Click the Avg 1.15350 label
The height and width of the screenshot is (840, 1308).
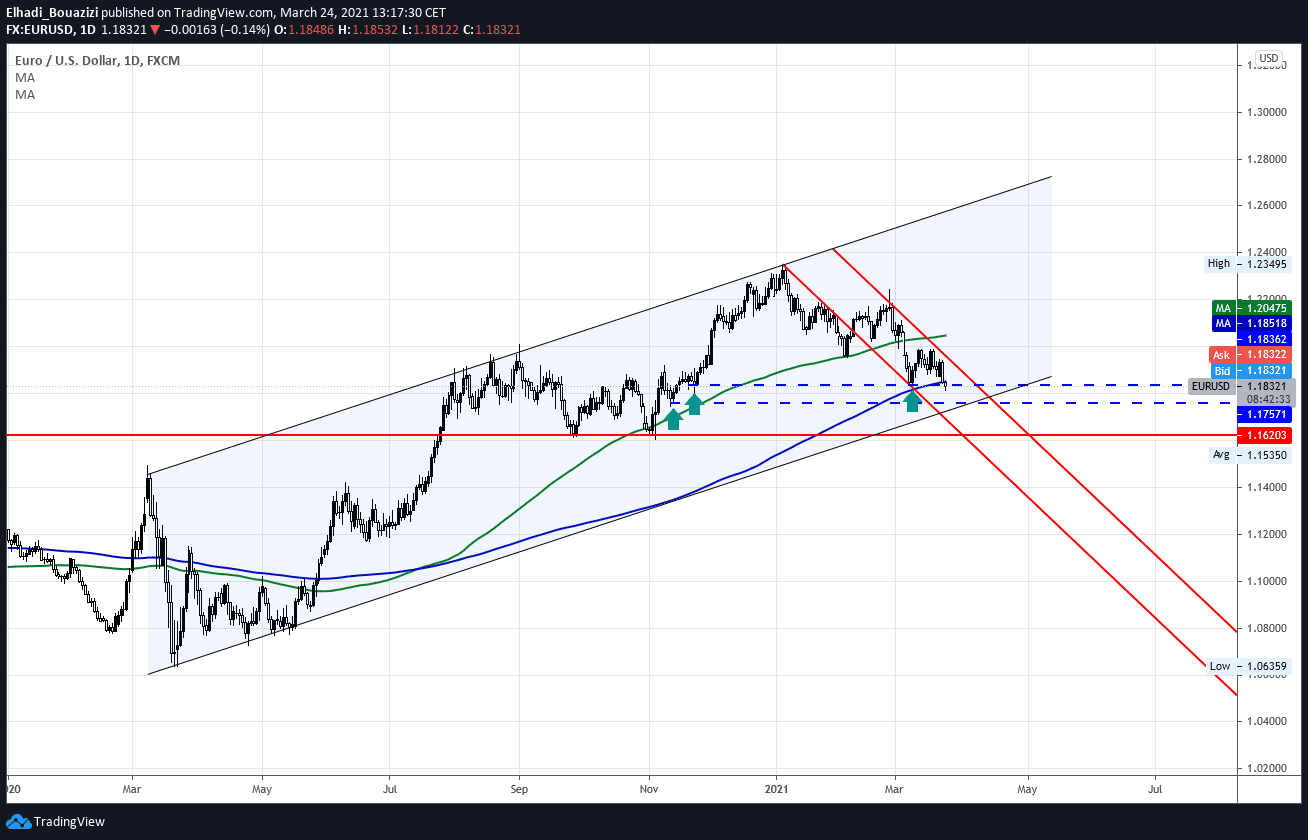(x=1249, y=454)
